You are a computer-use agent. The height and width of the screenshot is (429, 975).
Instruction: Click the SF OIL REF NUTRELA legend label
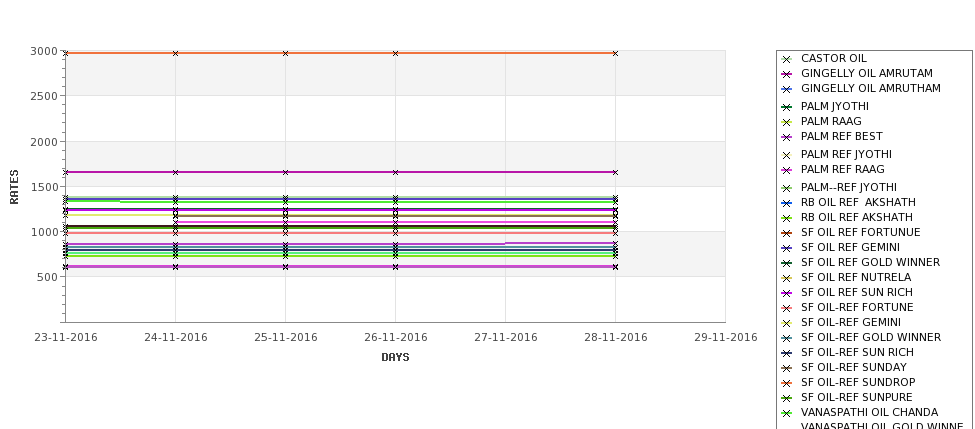pyautogui.click(x=856, y=277)
